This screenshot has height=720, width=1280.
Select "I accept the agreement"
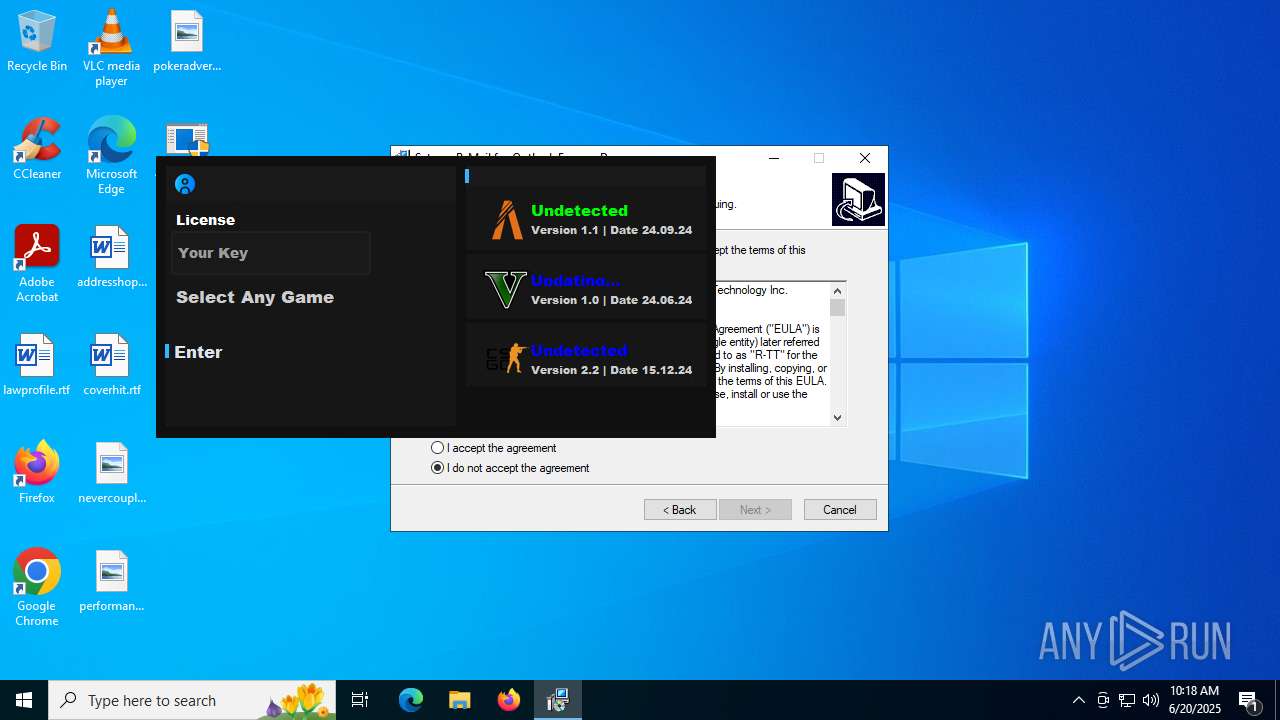[494, 448]
